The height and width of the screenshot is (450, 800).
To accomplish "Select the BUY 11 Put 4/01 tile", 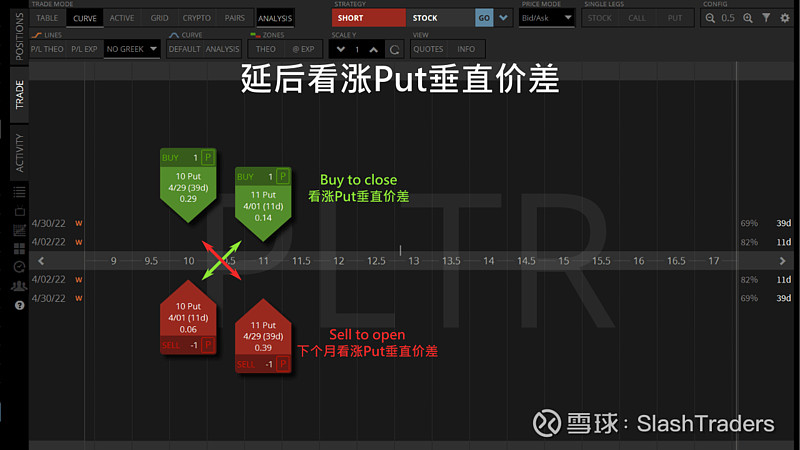I will click(x=263, y=204).
